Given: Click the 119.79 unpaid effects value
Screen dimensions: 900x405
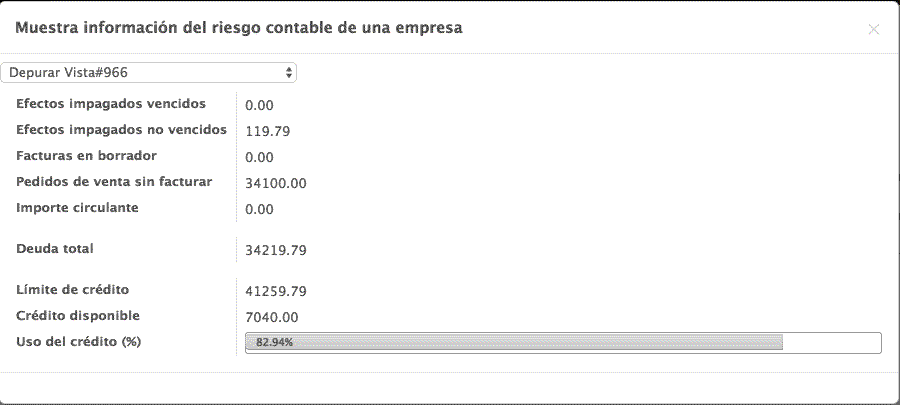Looking at the screenshot, I should 260,131.
